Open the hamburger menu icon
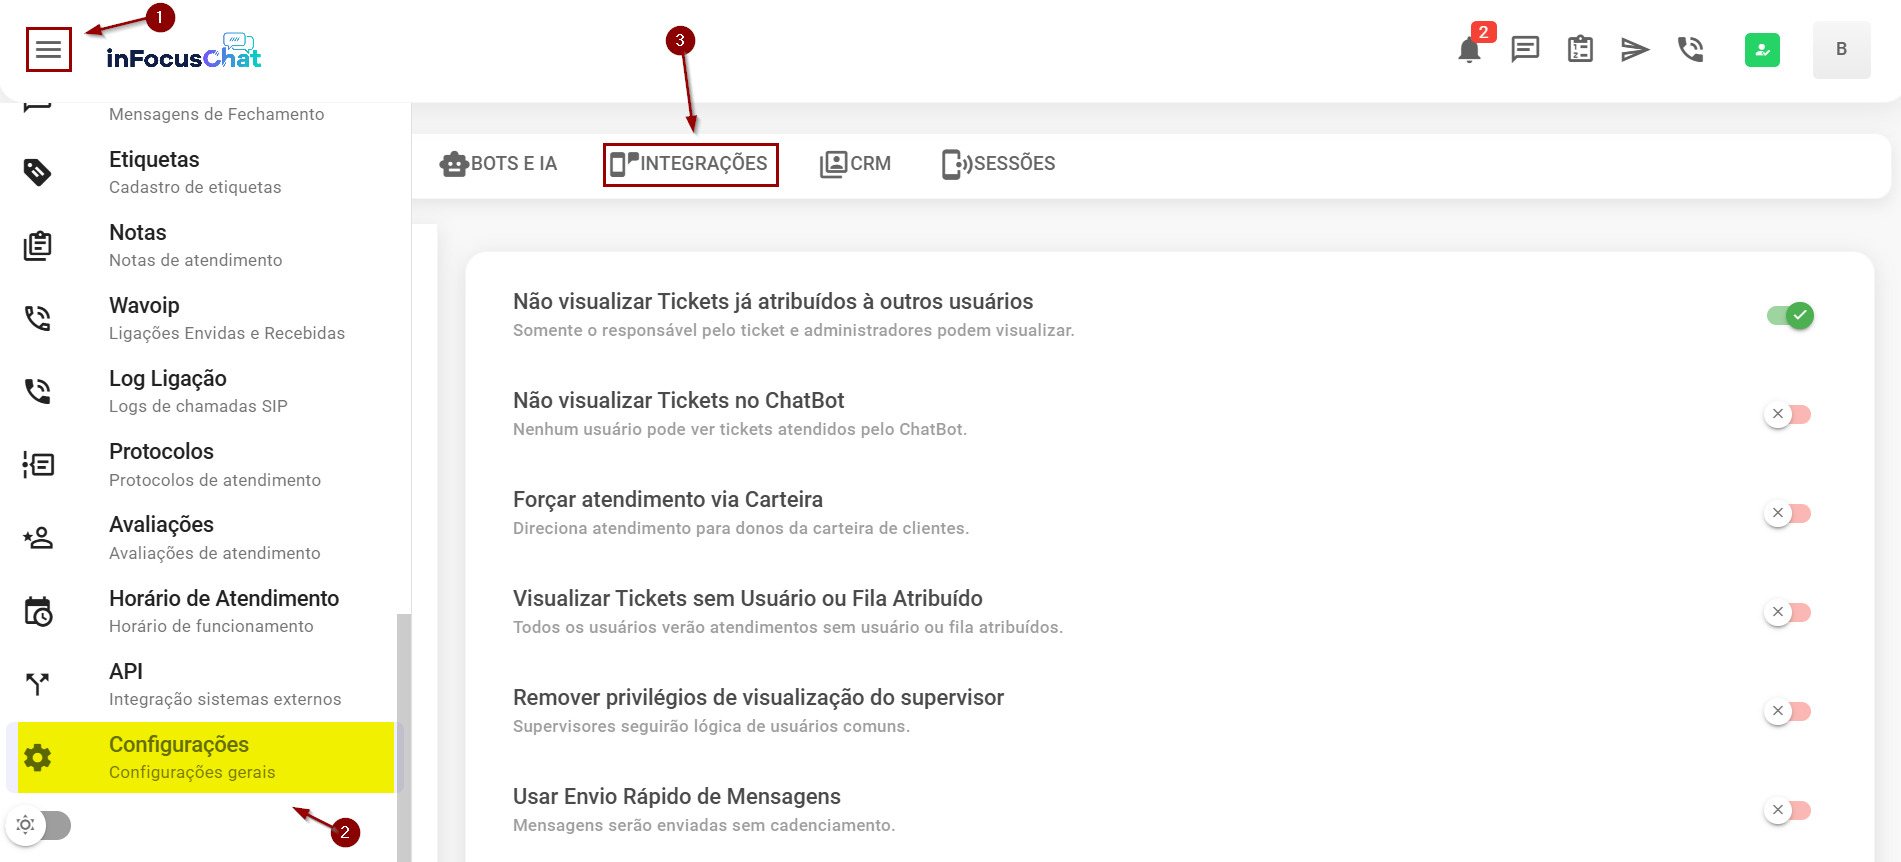Screen dimensions: 1901x862 (48, 50)
